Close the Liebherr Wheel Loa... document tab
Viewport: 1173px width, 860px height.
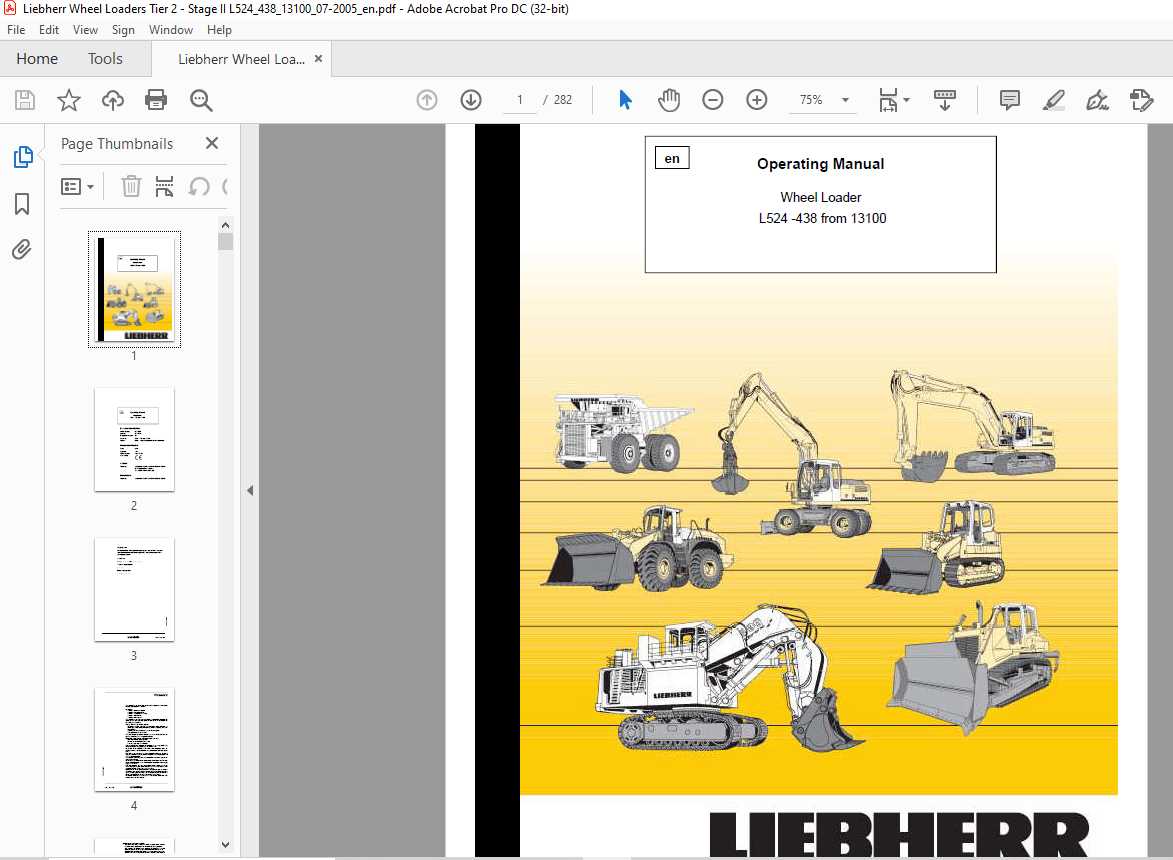(x=319, y=58)
